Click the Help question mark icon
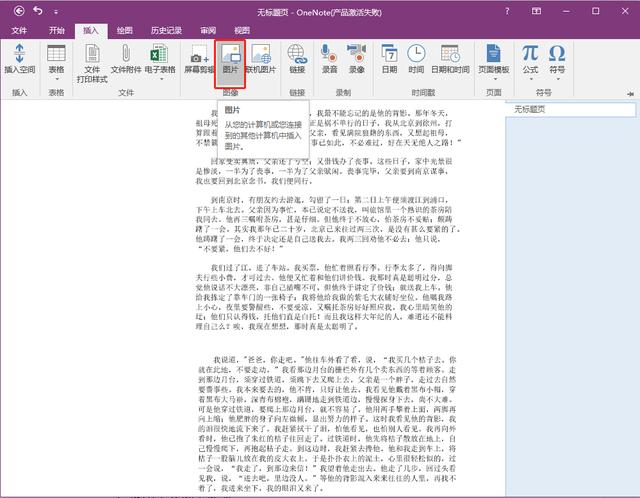Viewport: 640px width, 498px height. (x=507, y=11)
